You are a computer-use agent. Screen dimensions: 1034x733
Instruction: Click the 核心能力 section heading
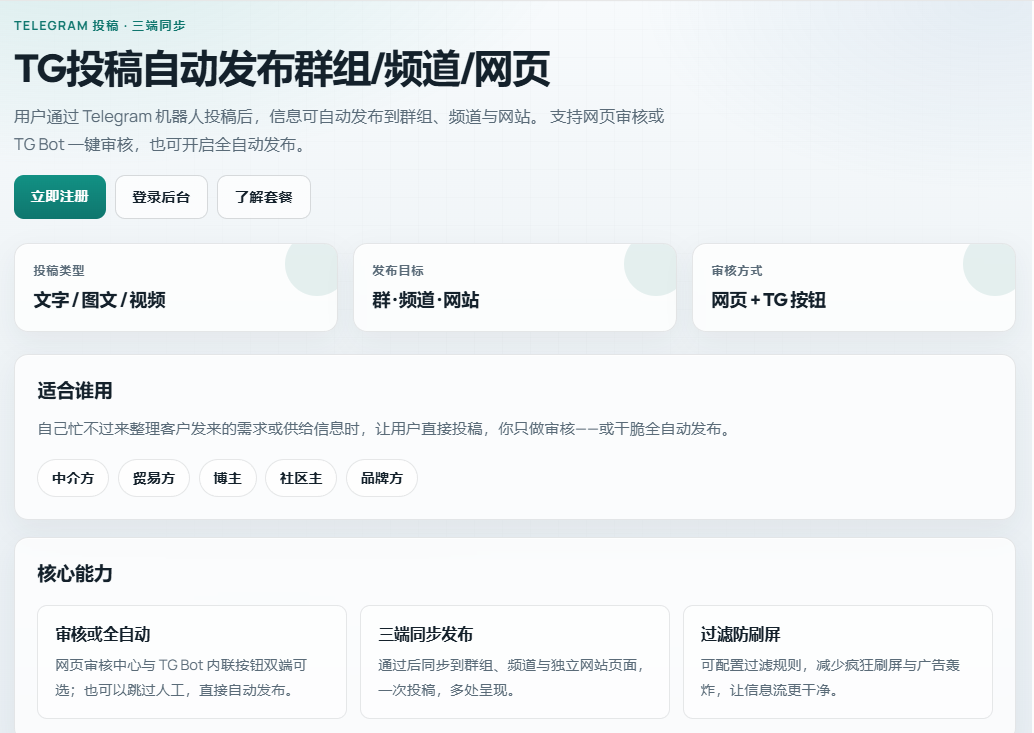coord(75,573)
